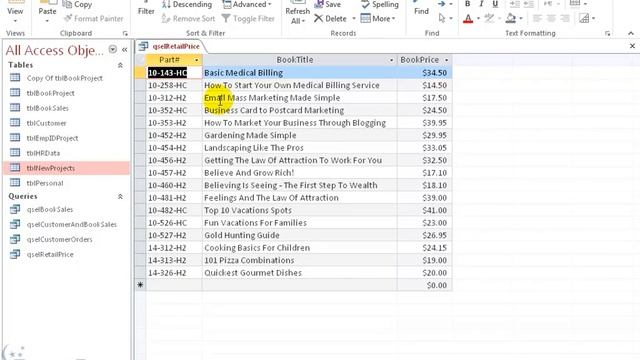
Task: Open the BookTitle column filter dropdown
Action: pyautogui.click(x=391, y=60)
